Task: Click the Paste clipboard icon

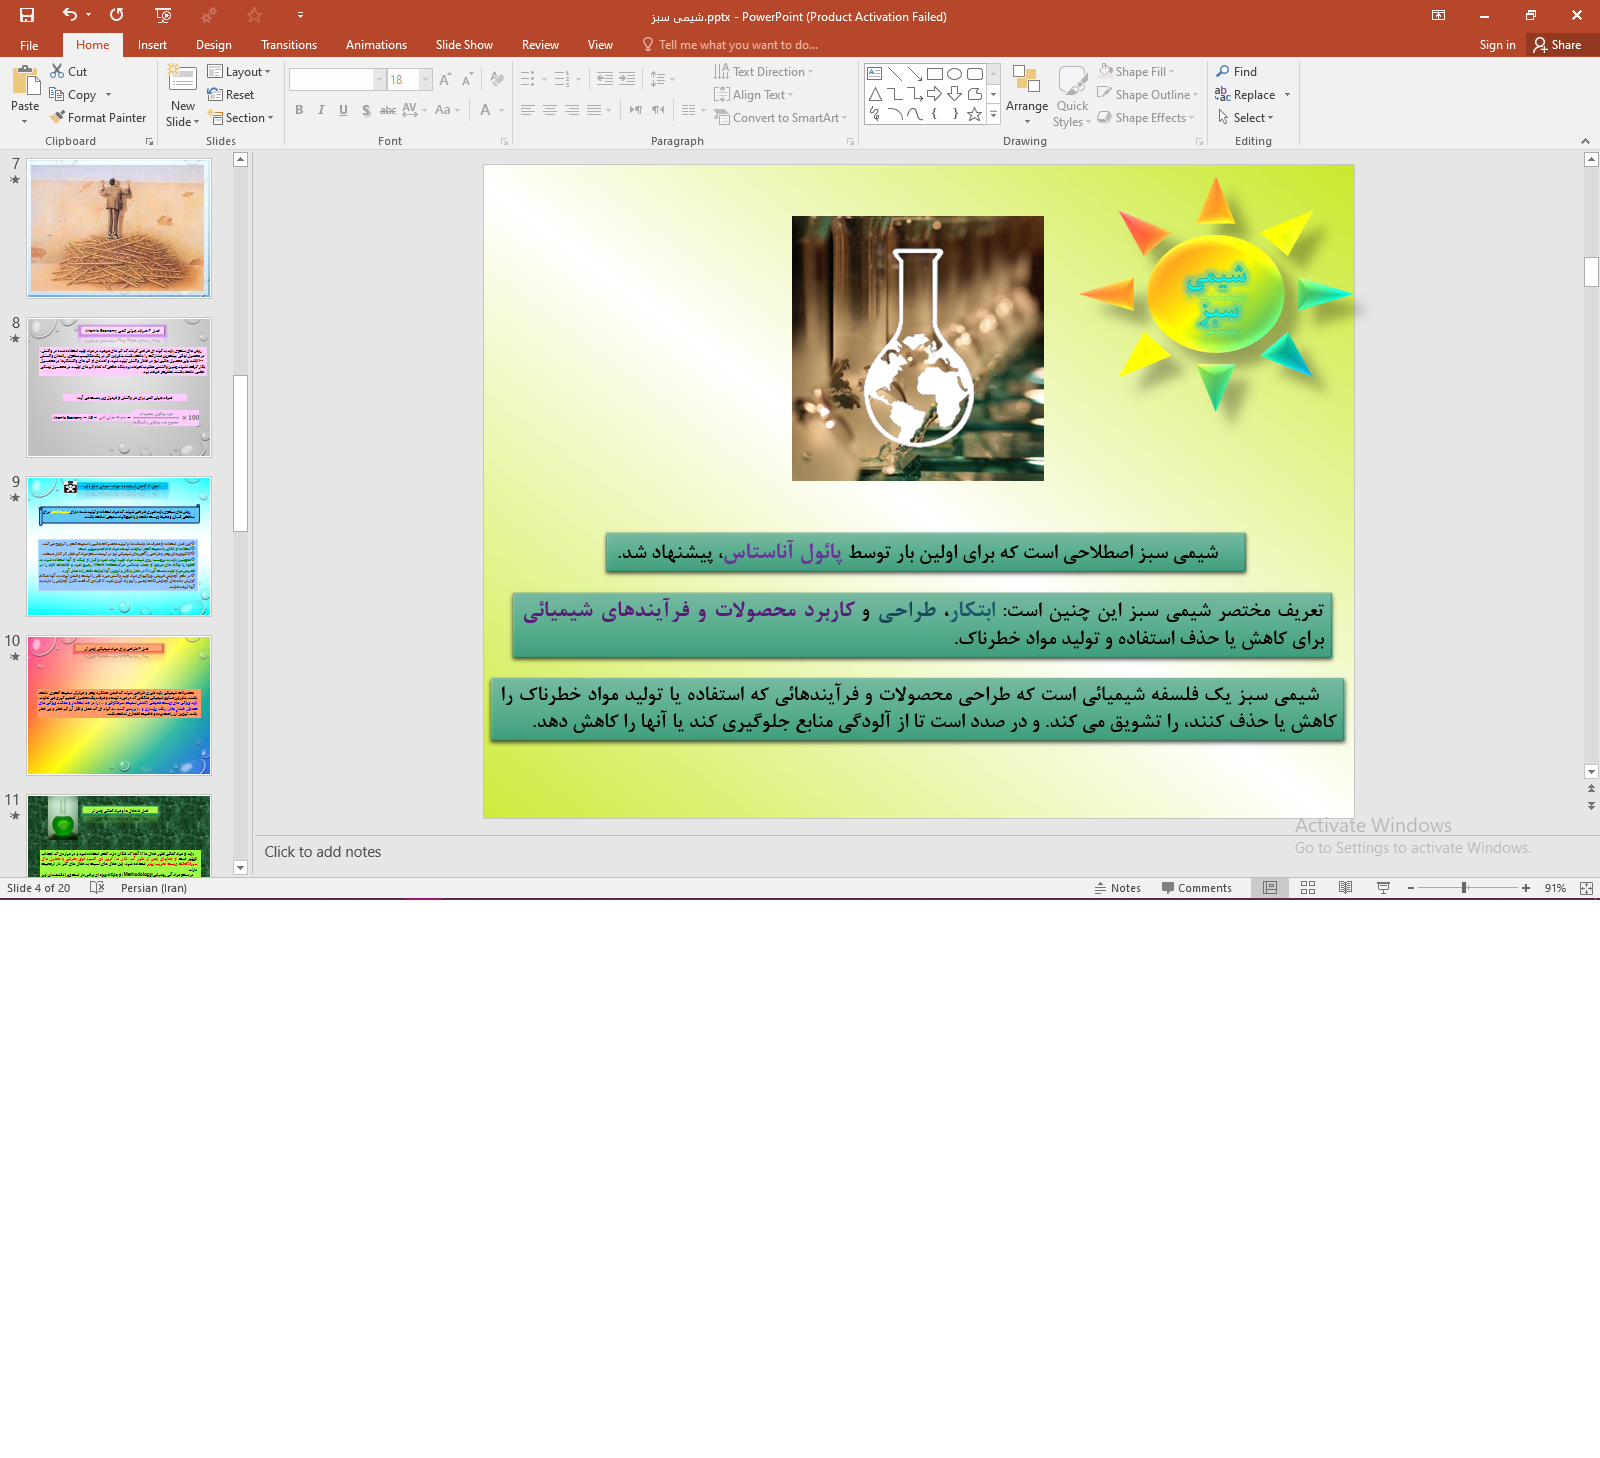Action: [25, 82]
